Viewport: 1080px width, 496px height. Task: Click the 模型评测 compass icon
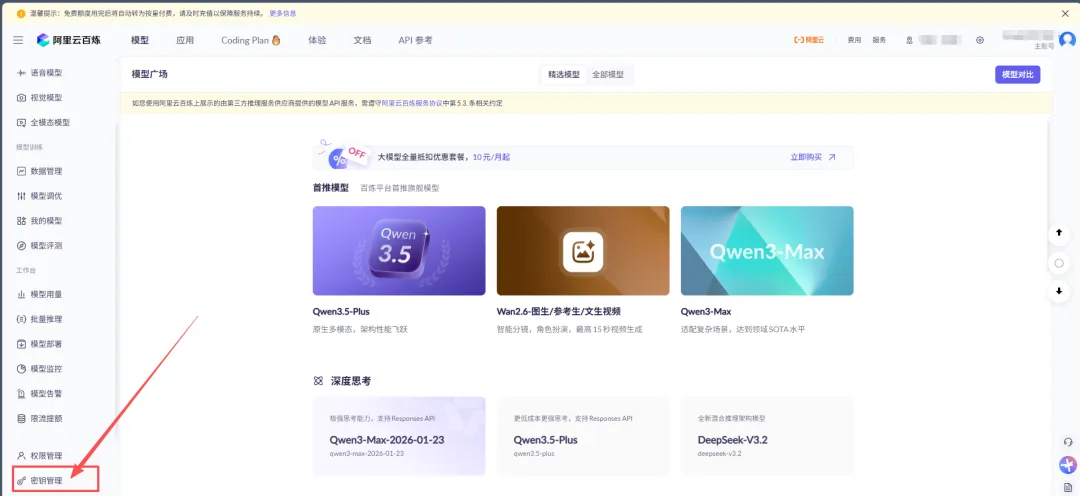(21, 245)
